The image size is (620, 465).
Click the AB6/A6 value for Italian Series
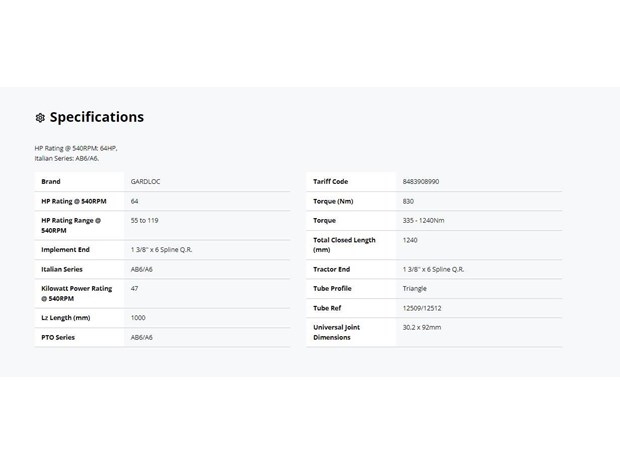click(x=142, y=269)
